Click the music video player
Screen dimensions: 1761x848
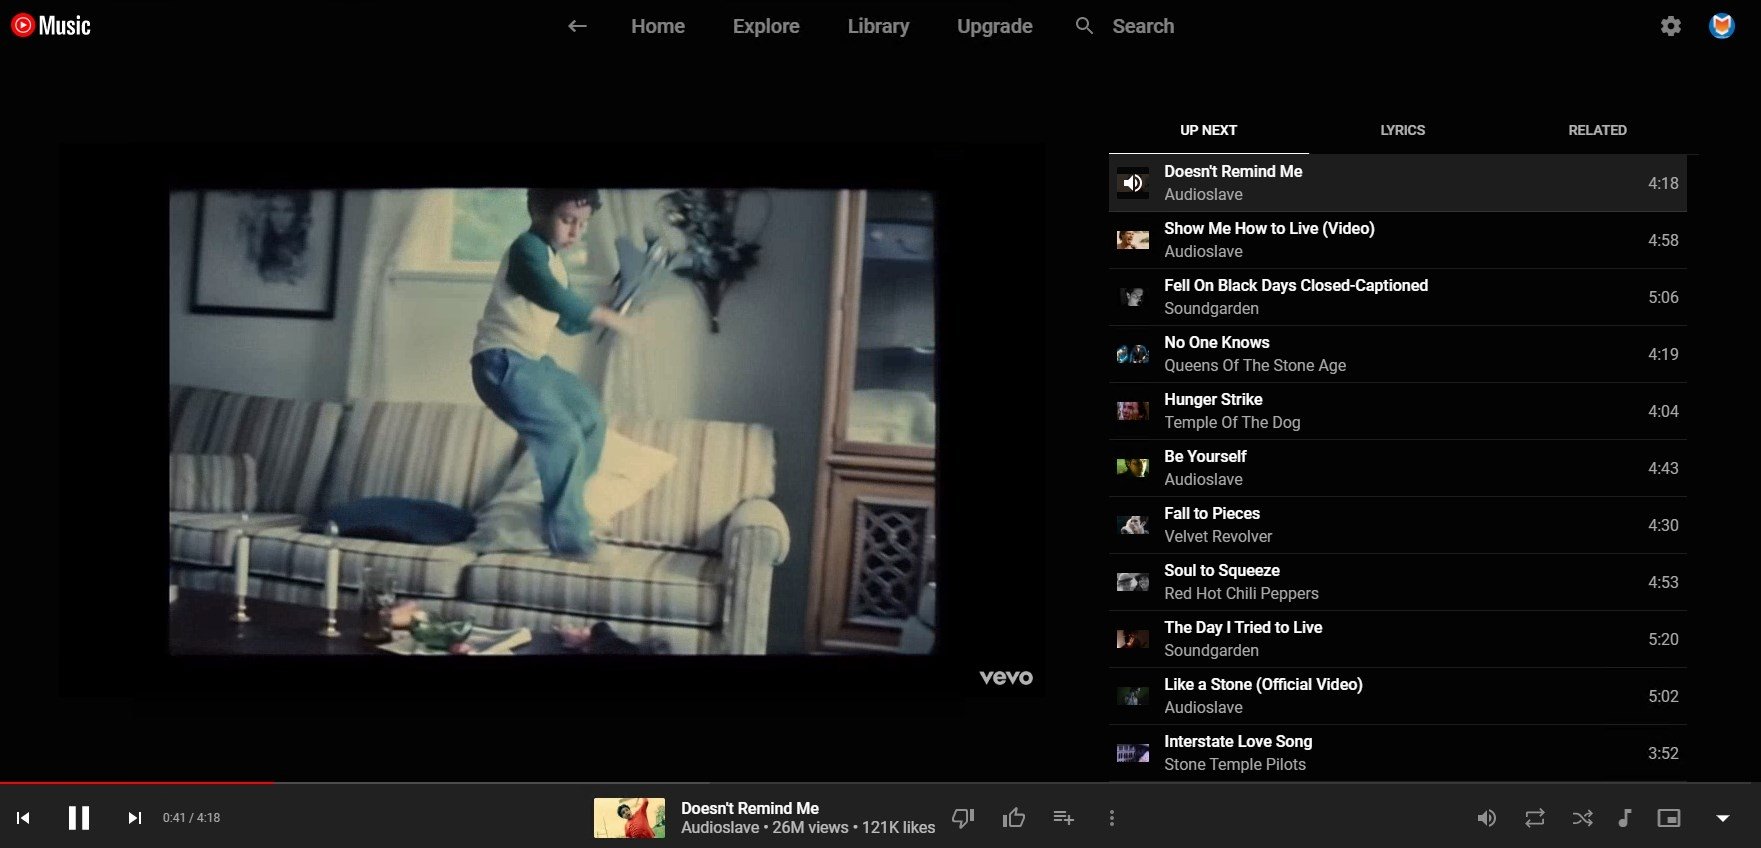pyautogui.click(x=551, y=422)
